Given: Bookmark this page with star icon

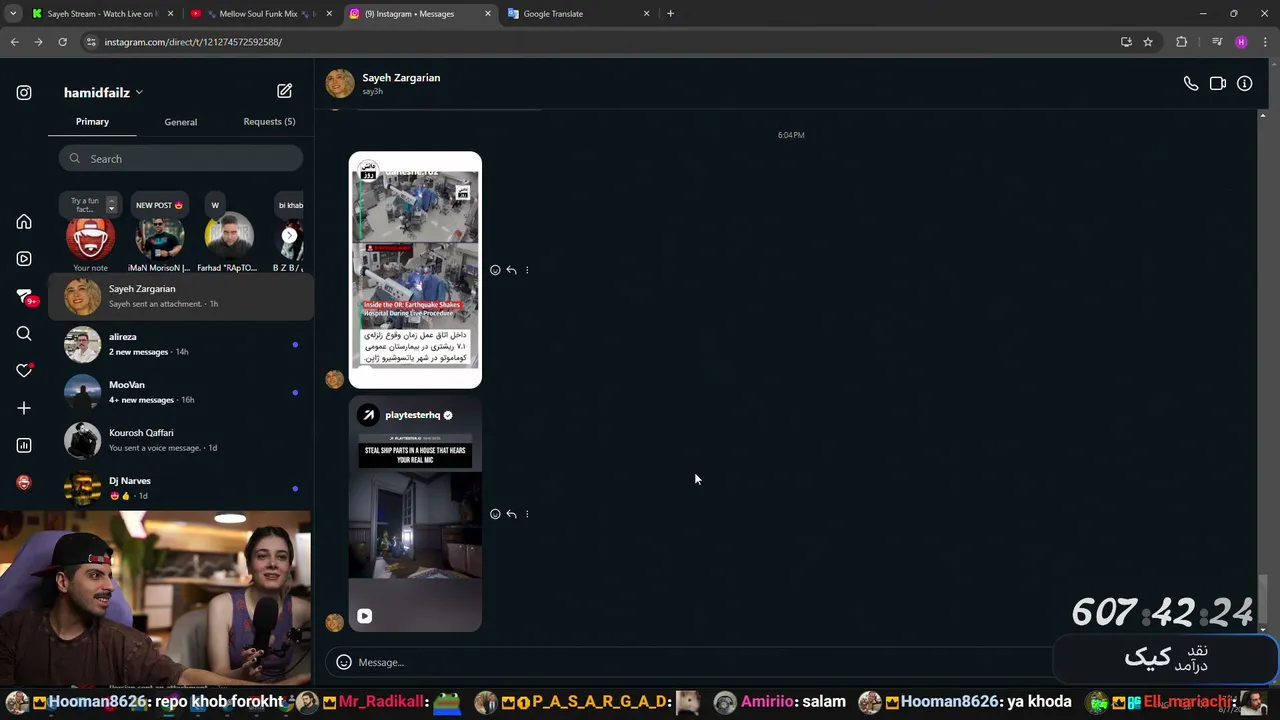Looking at the screenshot, I should [1148, 42].
